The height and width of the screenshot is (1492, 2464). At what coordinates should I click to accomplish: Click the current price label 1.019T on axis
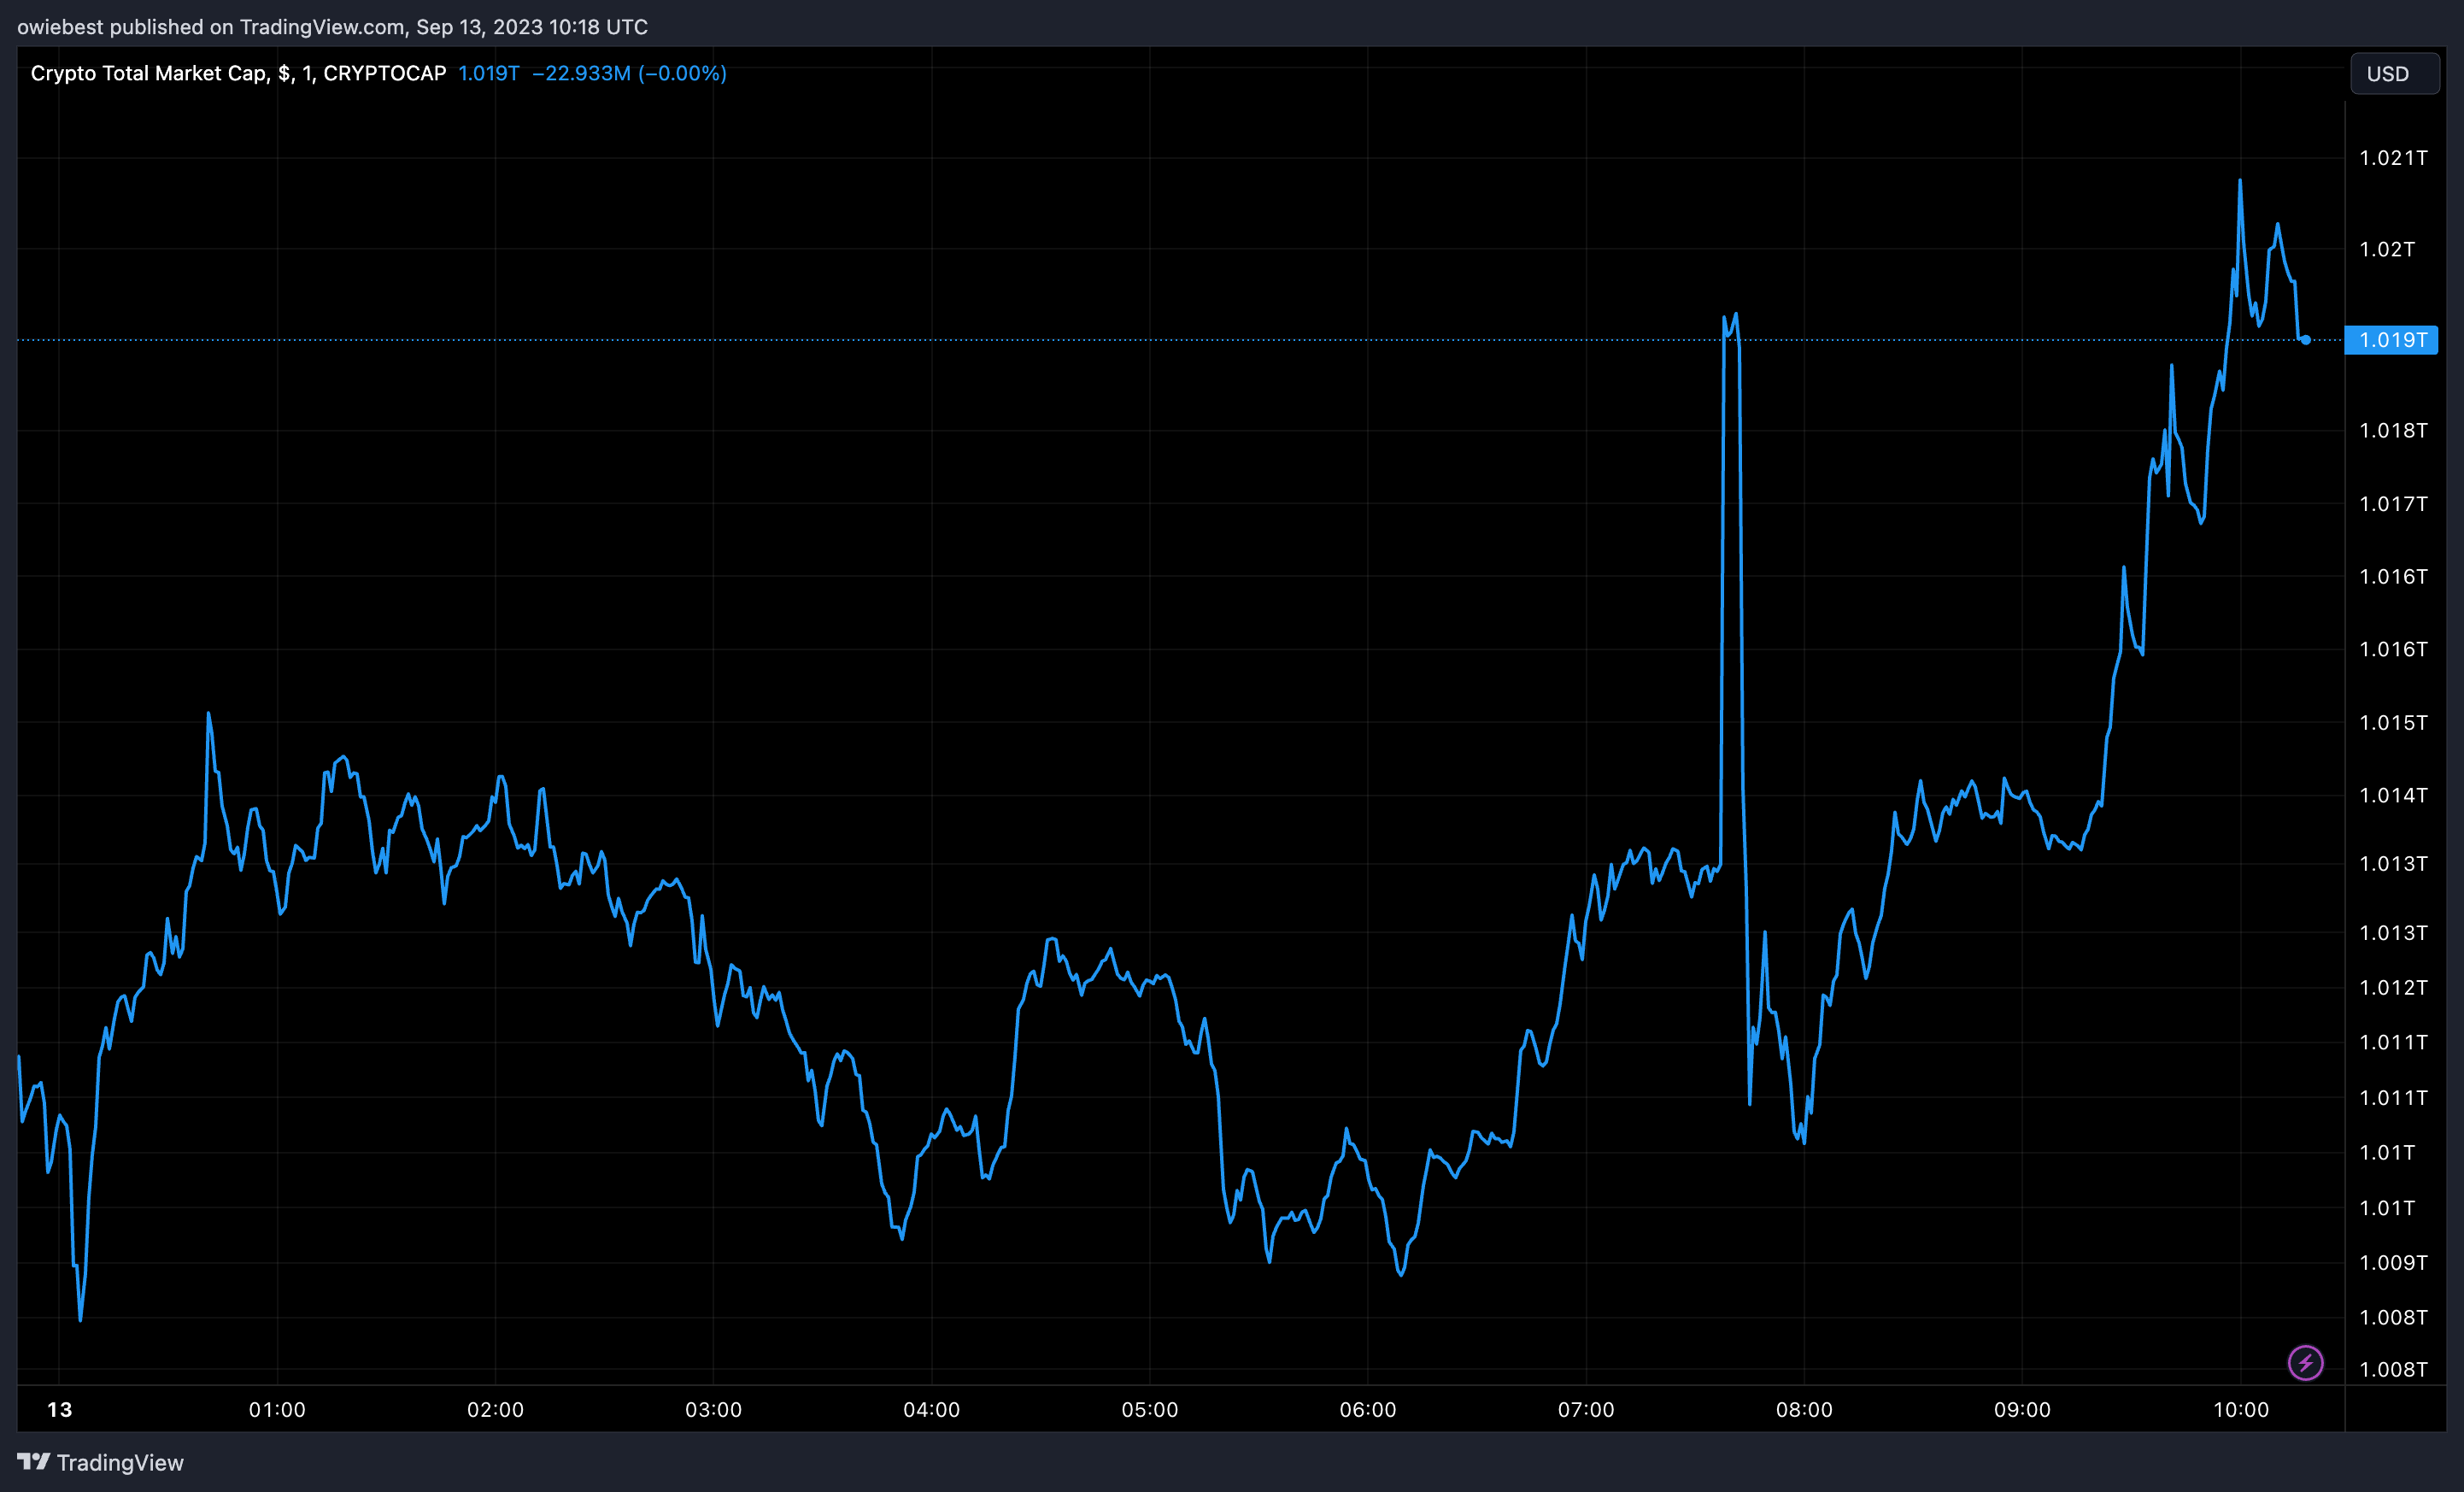(2391, 340)
